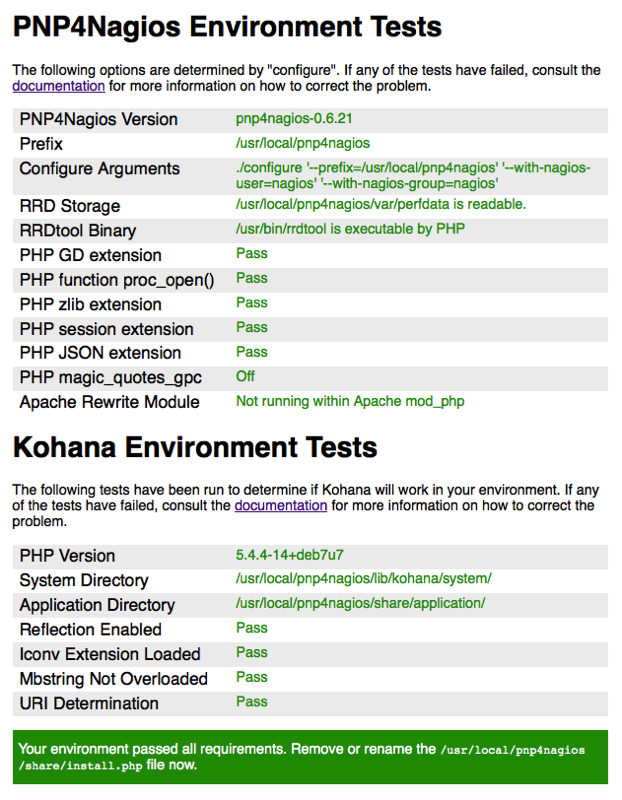
Task: Click the RRD Storage perfdata readable message
Action: click(380, 205)
